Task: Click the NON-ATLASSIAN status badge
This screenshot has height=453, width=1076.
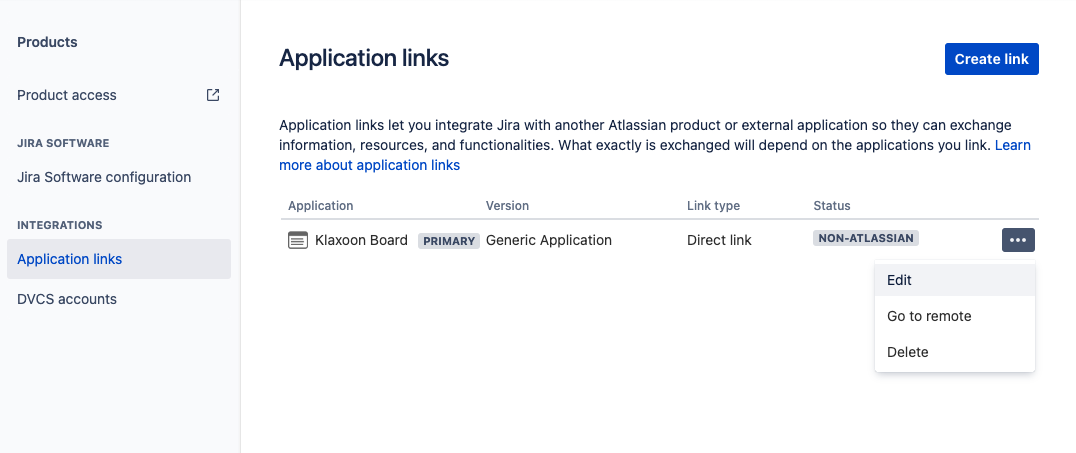Action: (866, 238)
